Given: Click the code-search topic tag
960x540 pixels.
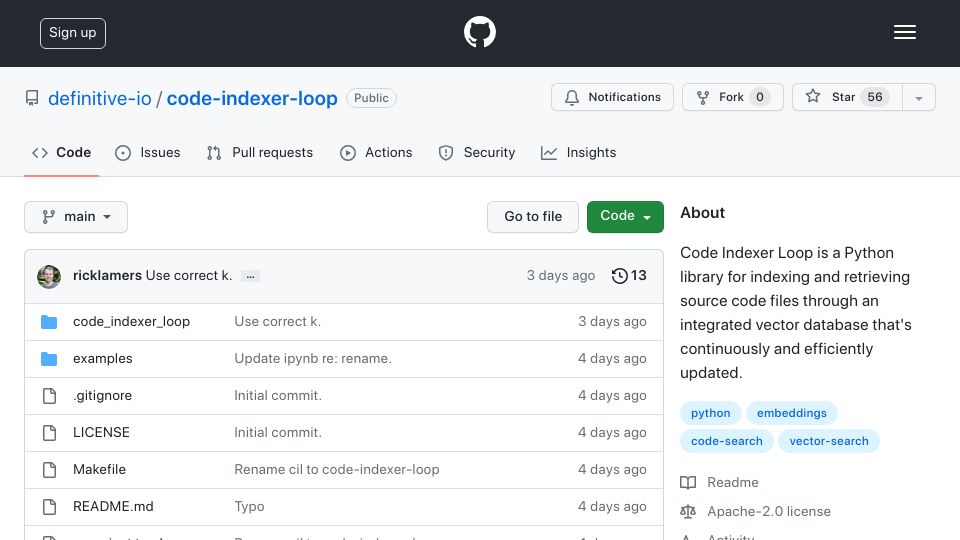Looking at the screenshot, I should coord(727,441).
